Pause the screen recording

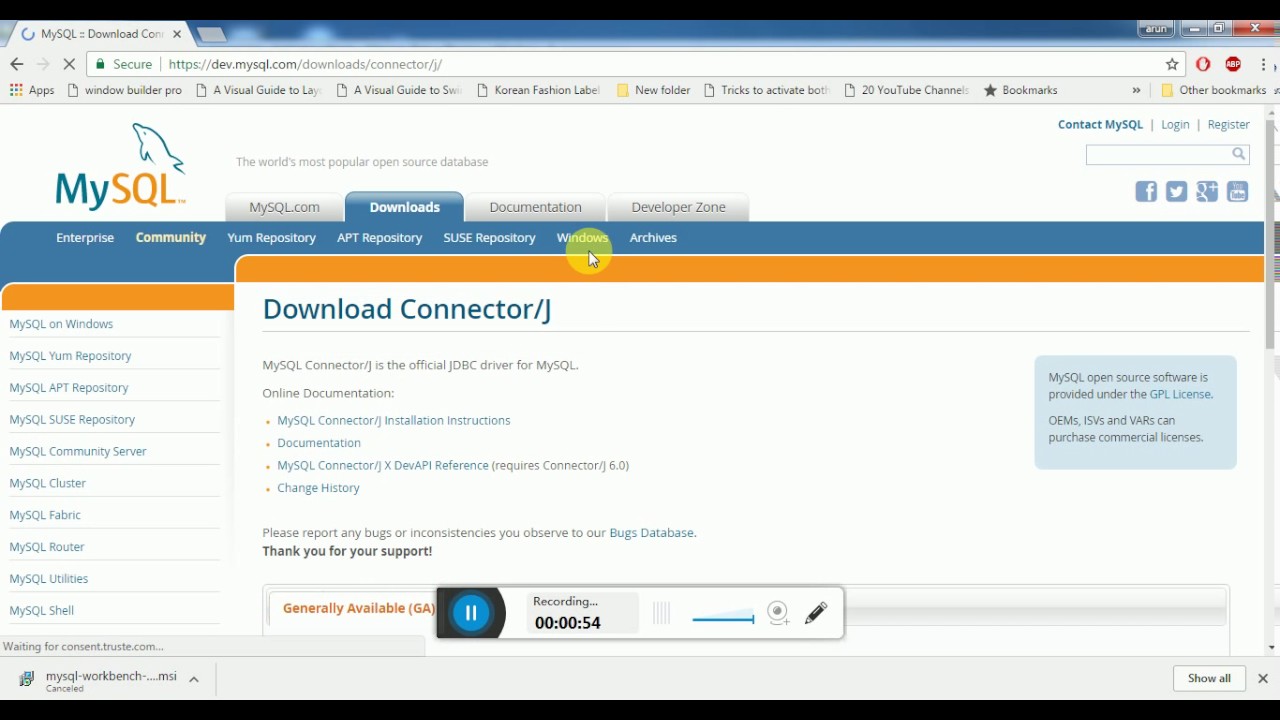point(471,613)
